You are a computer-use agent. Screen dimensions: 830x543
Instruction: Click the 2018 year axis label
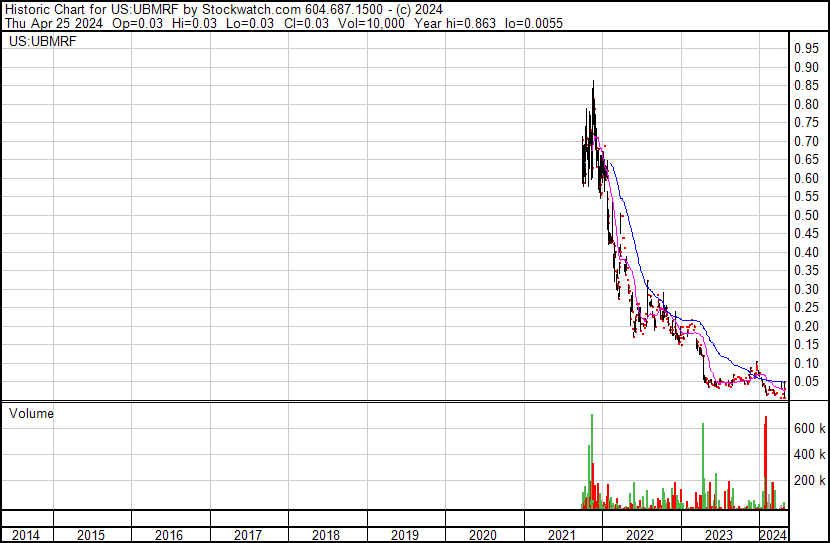click(x=326, y=535)
